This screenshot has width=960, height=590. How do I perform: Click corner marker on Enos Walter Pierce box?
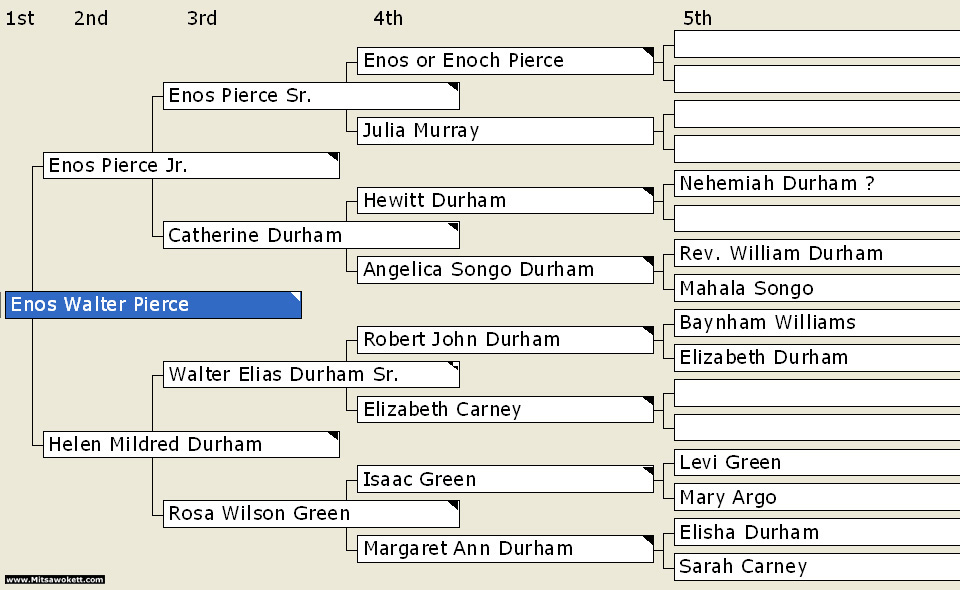(297, 296)
